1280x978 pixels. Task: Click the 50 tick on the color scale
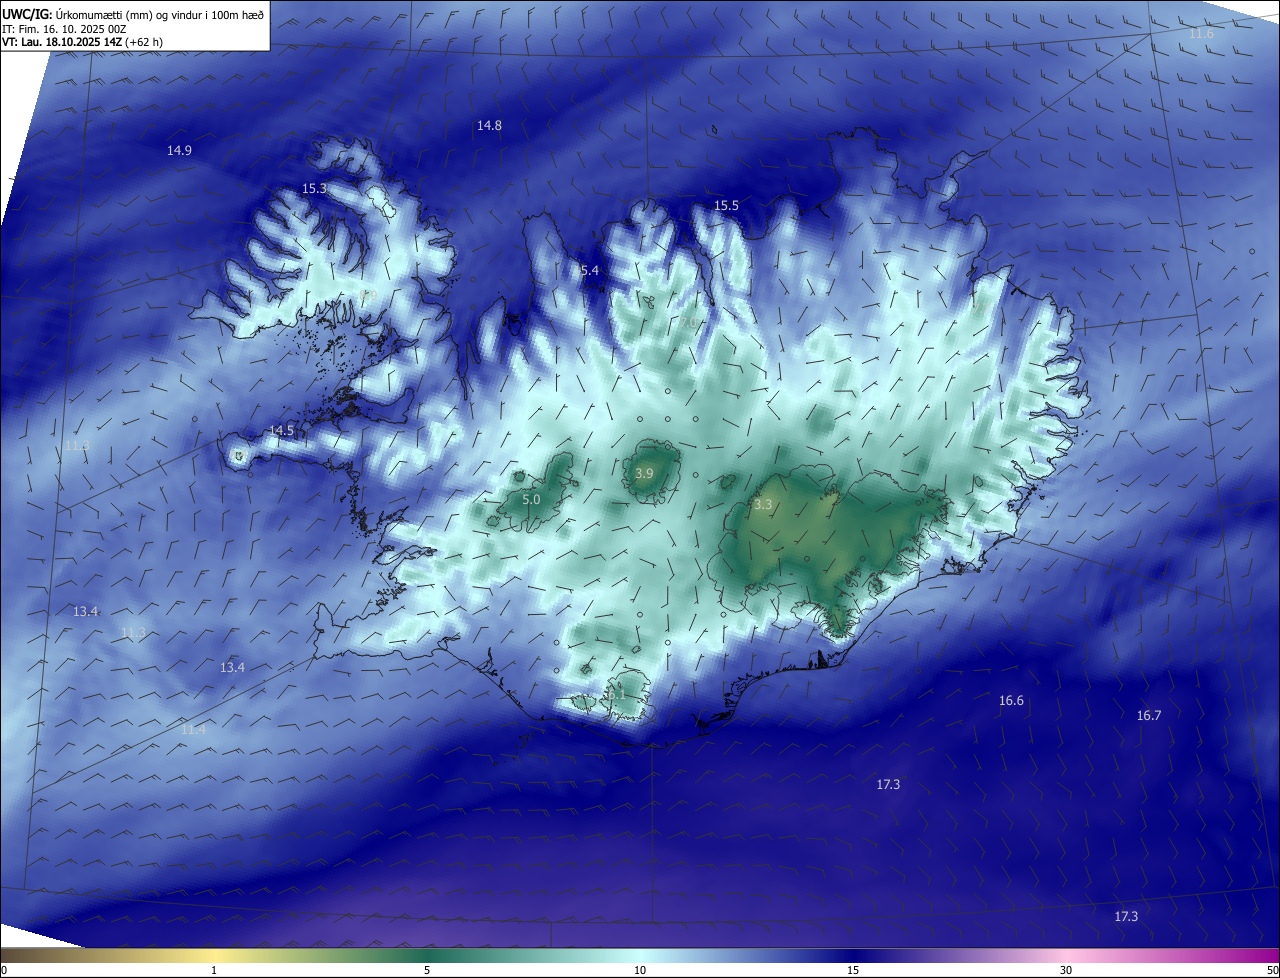pyautogui.click(x=1272, y=970)
